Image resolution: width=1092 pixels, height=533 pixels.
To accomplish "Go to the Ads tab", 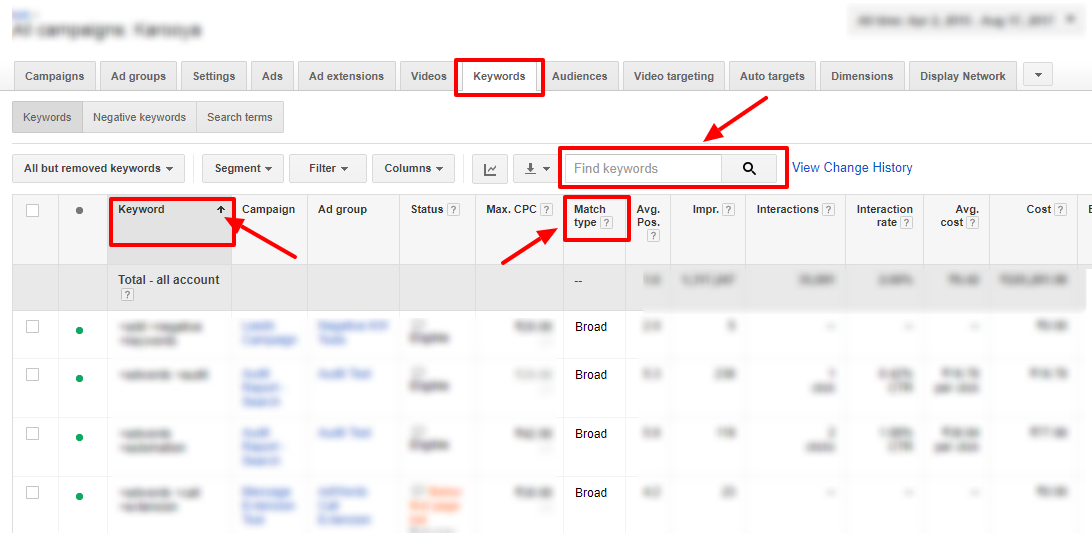I will pyautogui.click(x=272, y=76).
